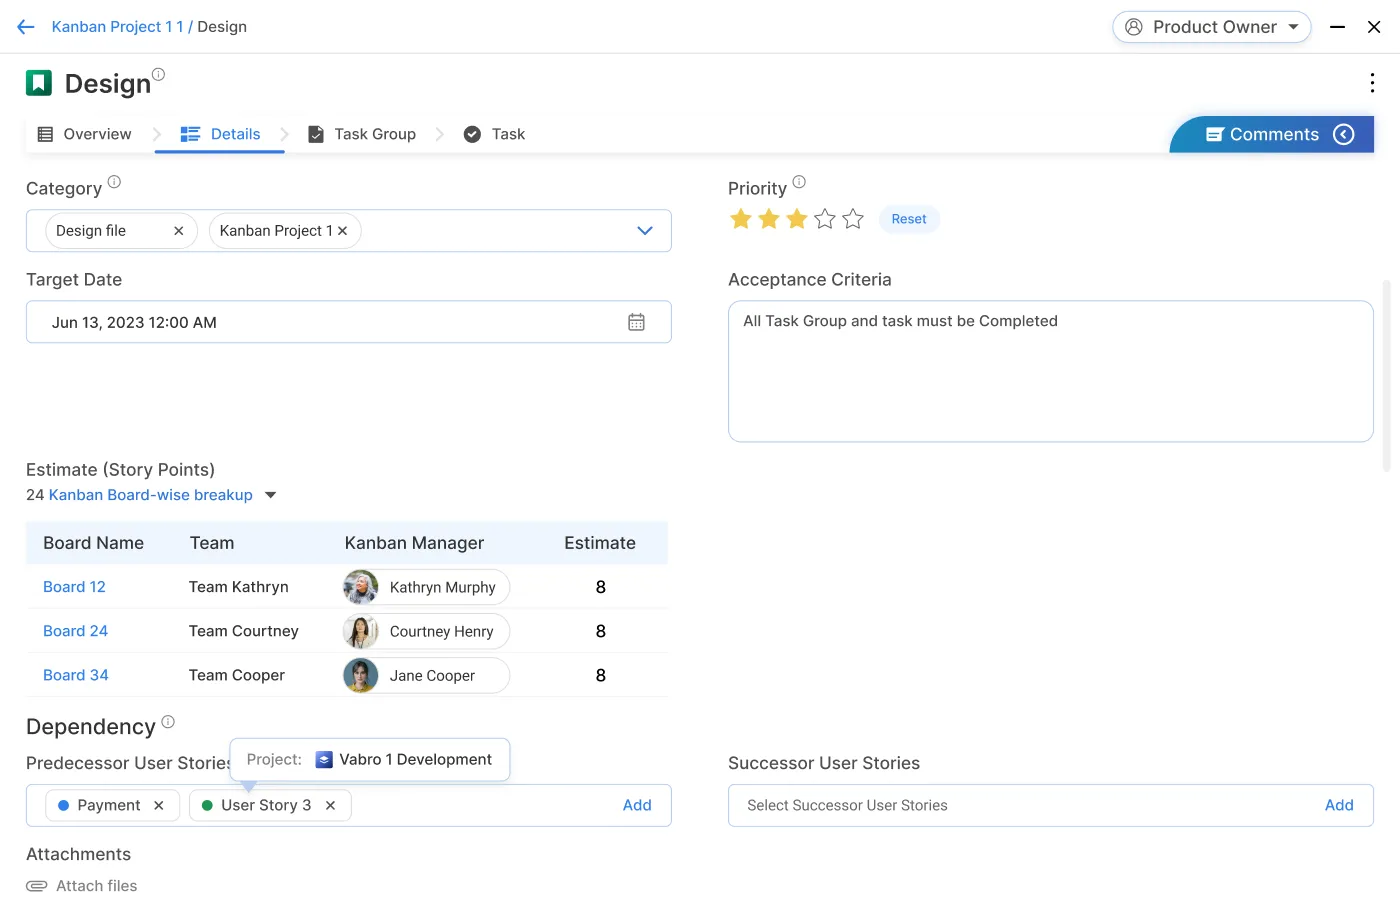This screenshot has width=1400, height=900.
Task: Open the Board 24 link
Action: [x=75, y=631]
